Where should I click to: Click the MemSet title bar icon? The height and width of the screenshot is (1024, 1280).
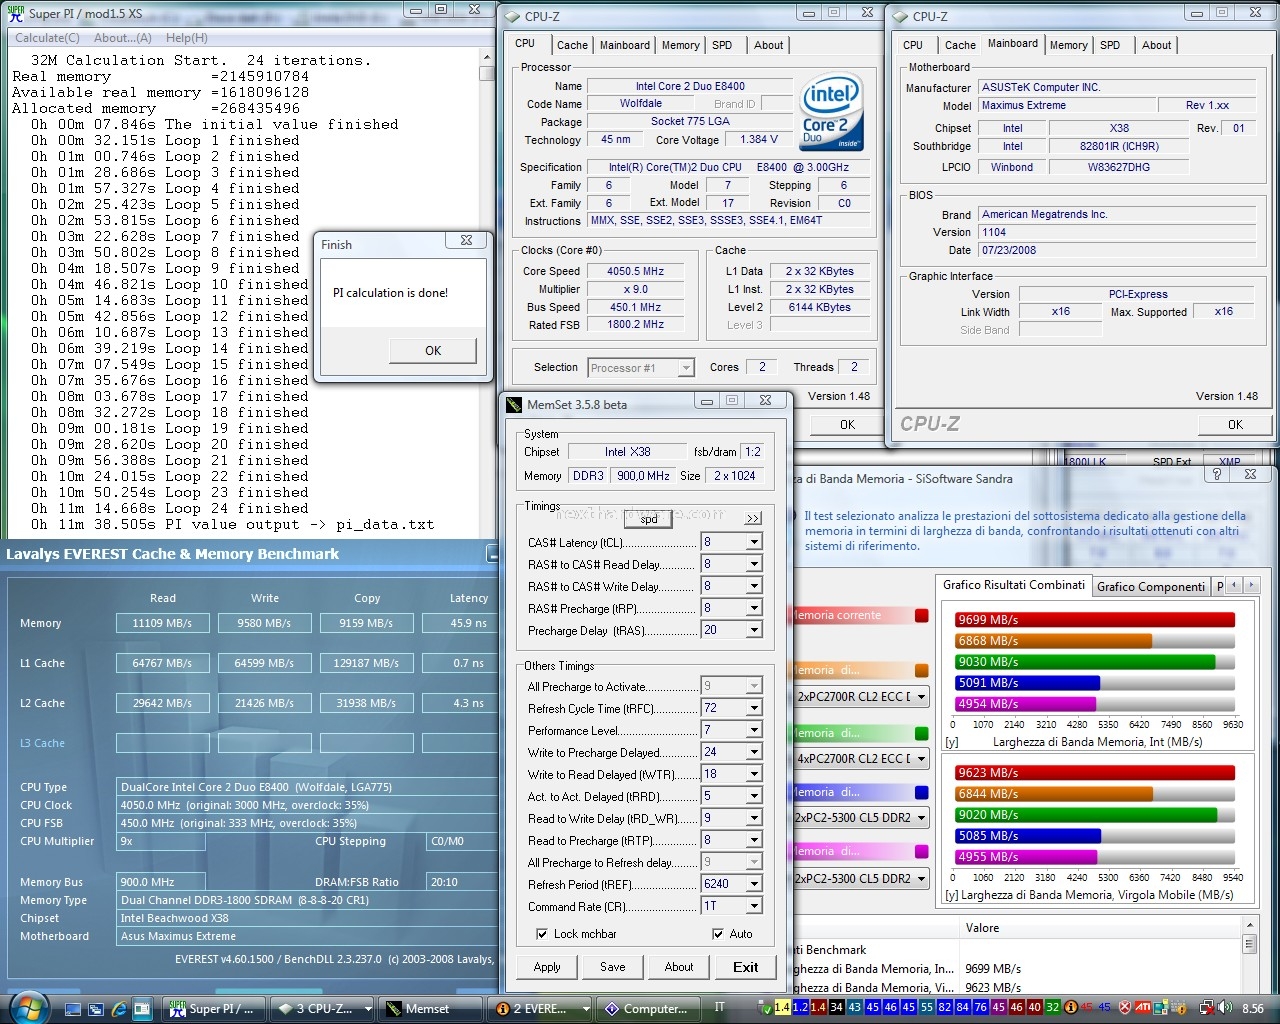point(515,404)
